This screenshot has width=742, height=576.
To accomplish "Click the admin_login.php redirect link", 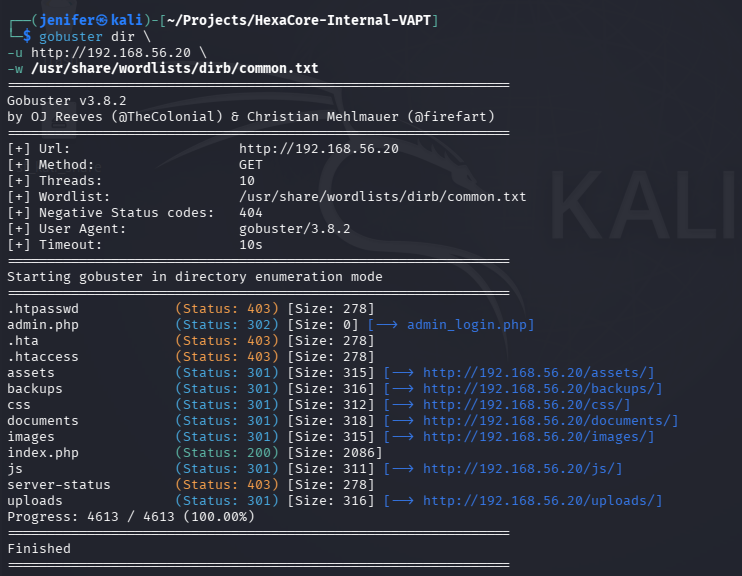I will pos(467,325).
